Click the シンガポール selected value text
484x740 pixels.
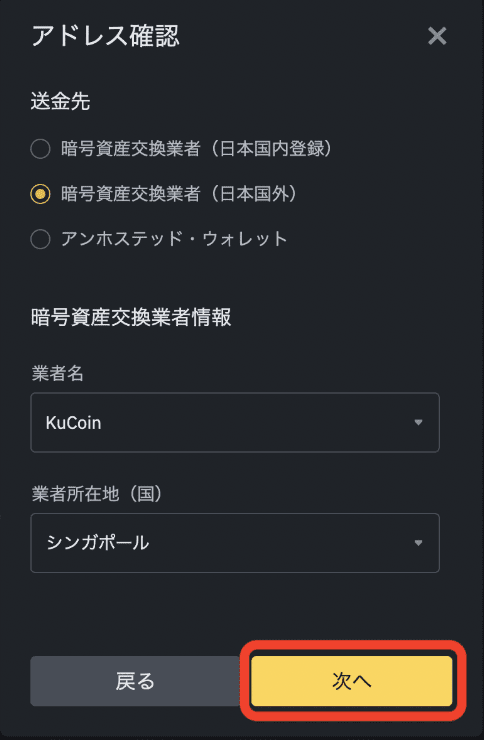click(x=98, y=543)
